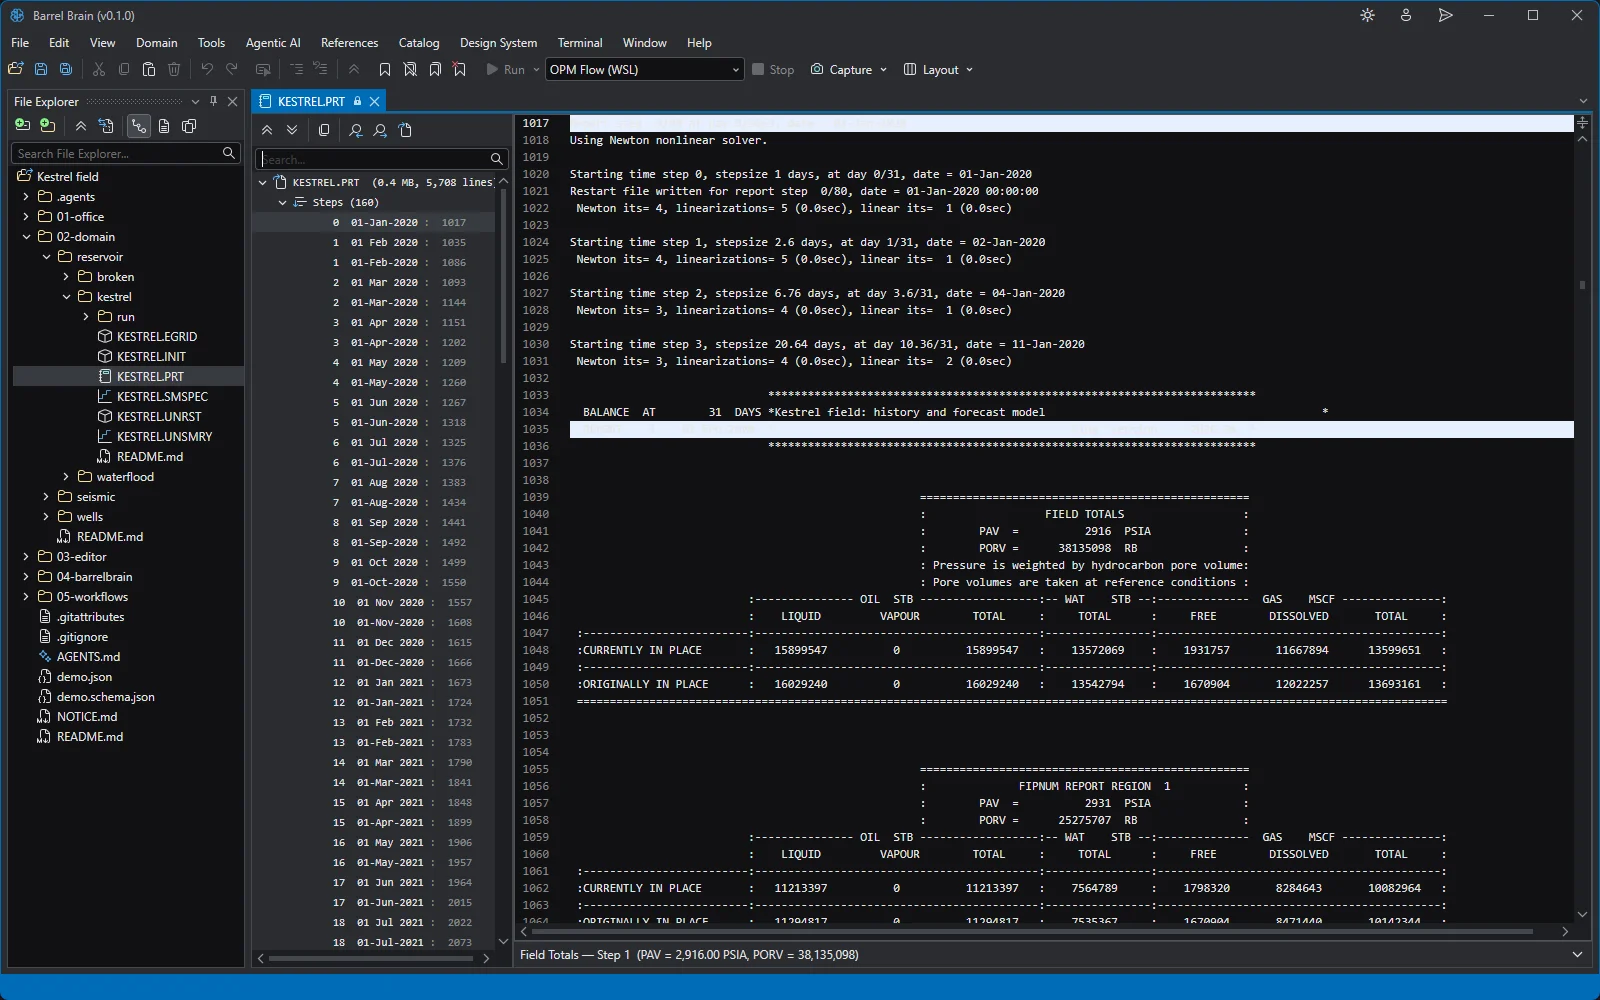
Task: Focus the outline panel search box
Action: click(x=382, y=159)
